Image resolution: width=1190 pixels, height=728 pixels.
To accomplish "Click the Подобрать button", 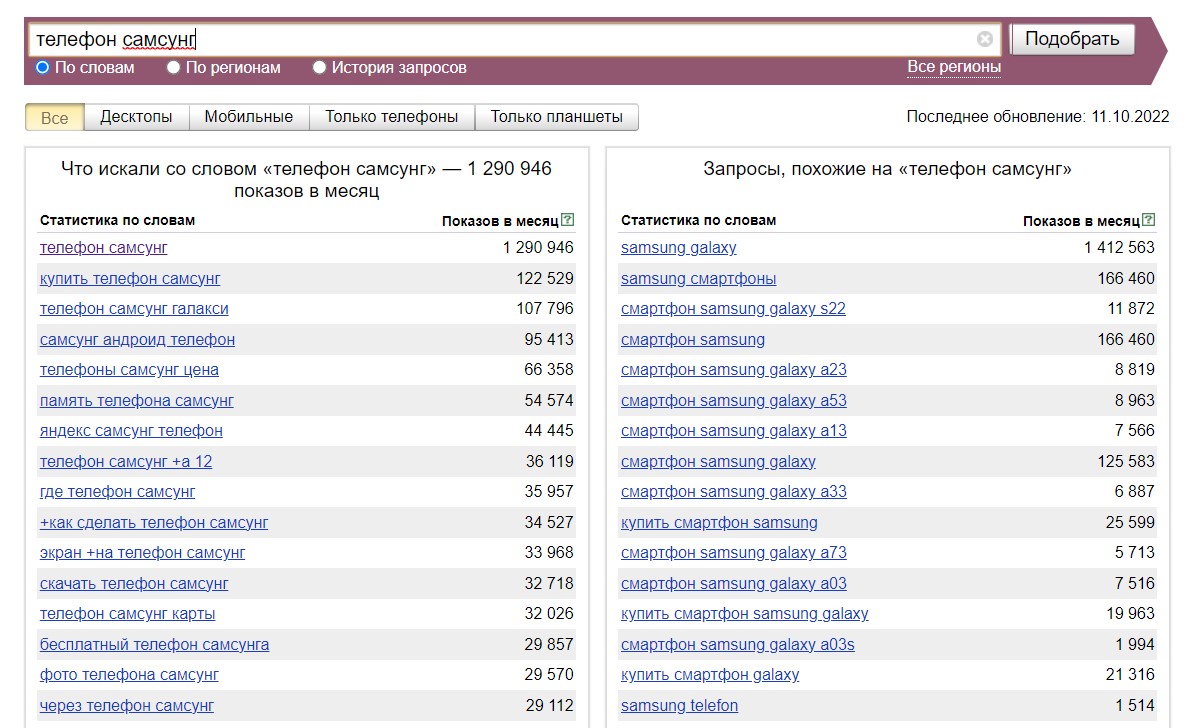I will tap(1072, 39).
